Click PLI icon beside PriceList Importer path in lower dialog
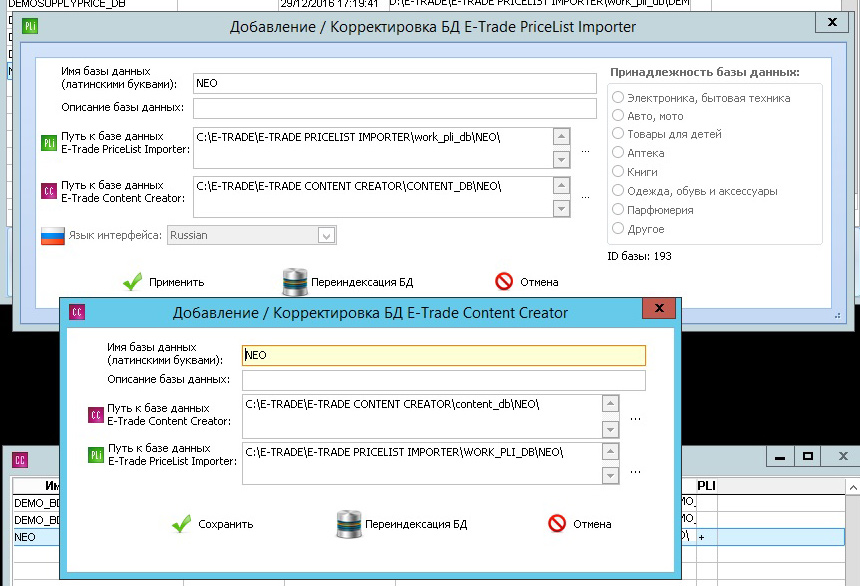 (x=96, y=455)
